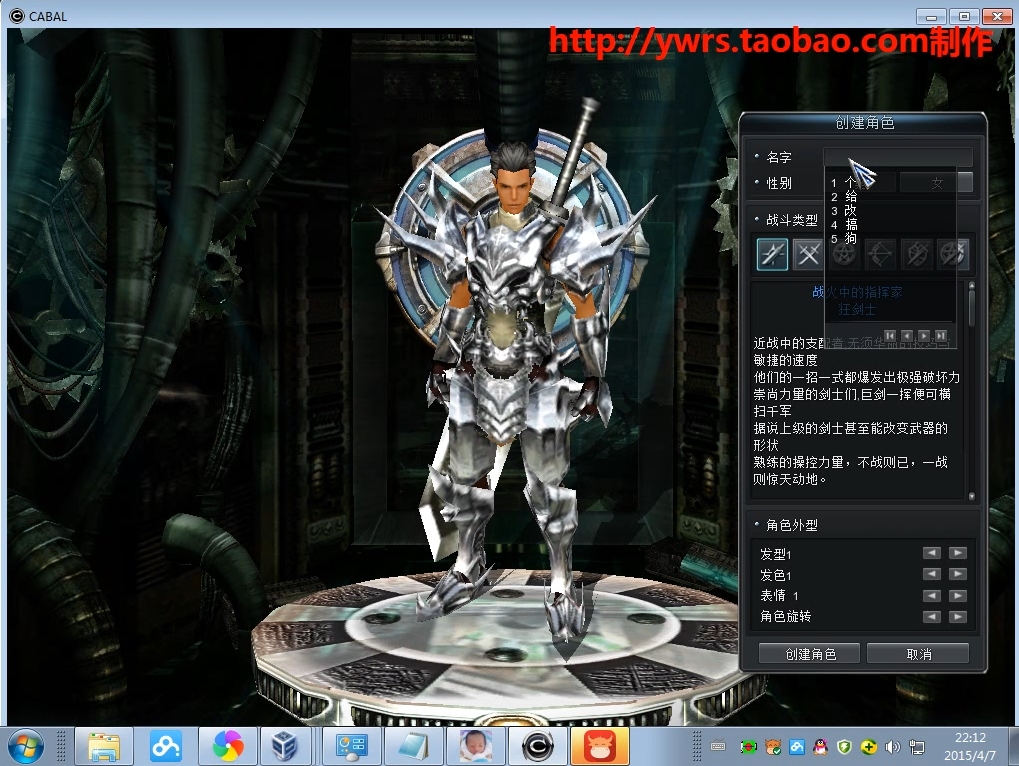Switch to previous hair color (发色)
The image size is (1019, 766).
[931, 574]
